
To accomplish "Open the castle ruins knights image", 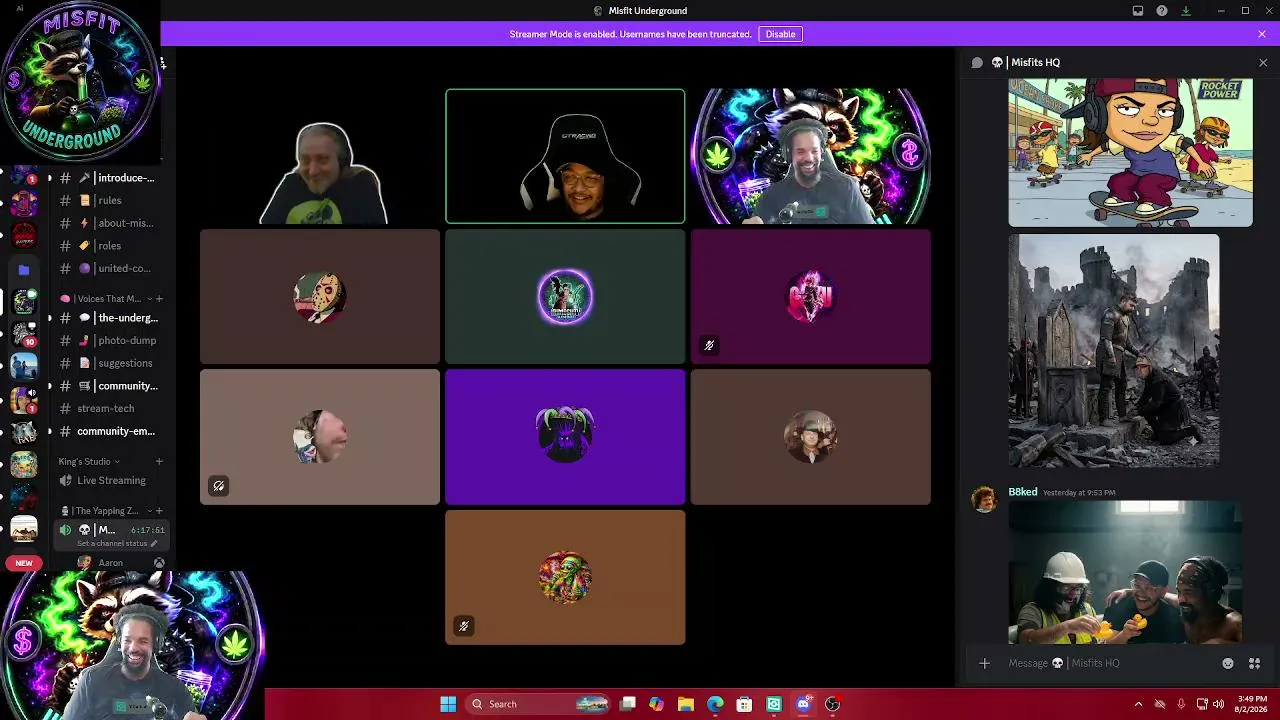I will 1113,351.
